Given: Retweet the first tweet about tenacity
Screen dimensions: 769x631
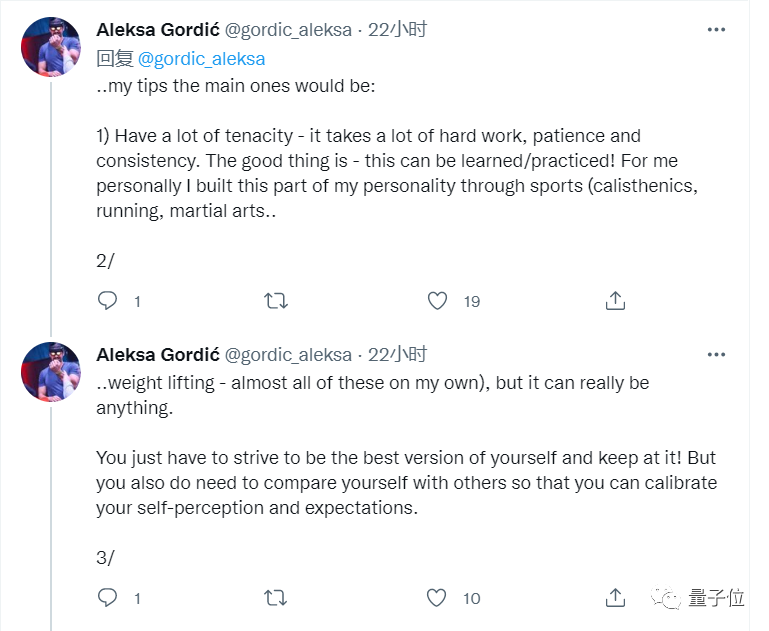Looking at the screenshot, I should click(275, 300).
